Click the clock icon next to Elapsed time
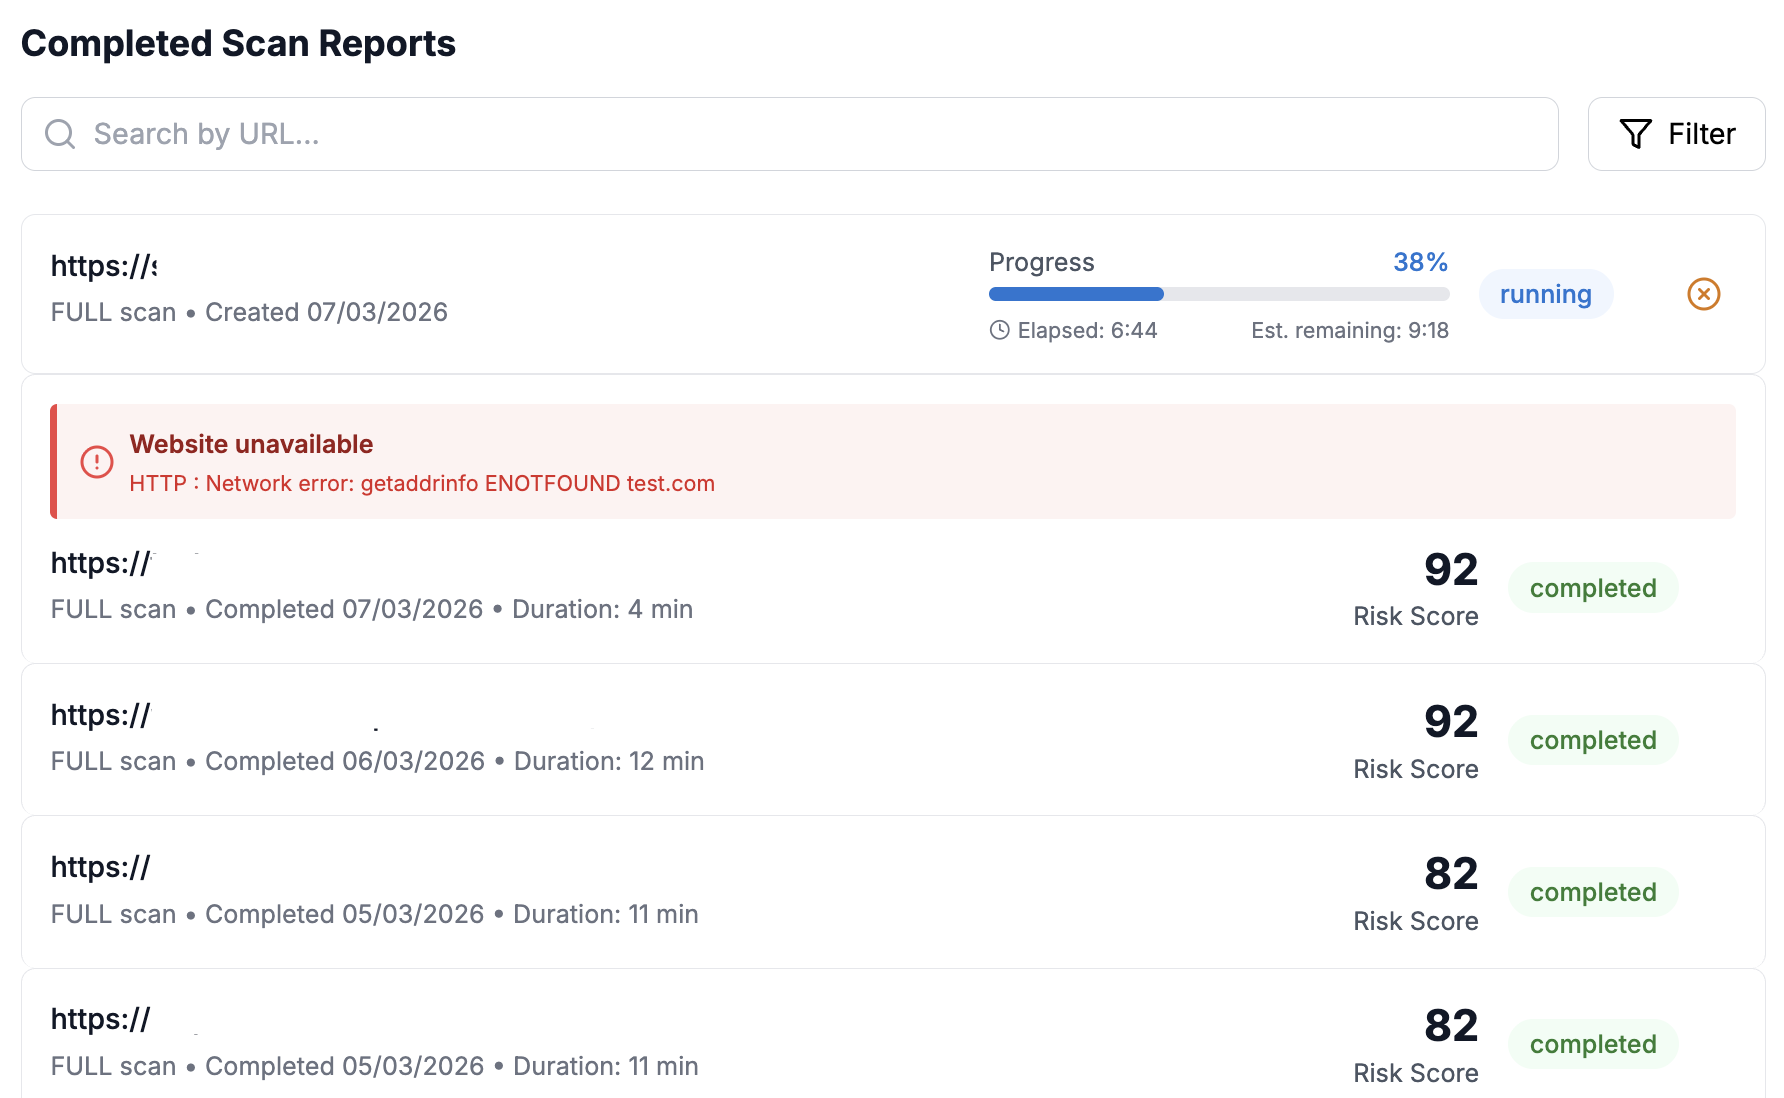Image resolution: width=1784 pixels, height=1098 pixels. click(x=1000, y=330)
